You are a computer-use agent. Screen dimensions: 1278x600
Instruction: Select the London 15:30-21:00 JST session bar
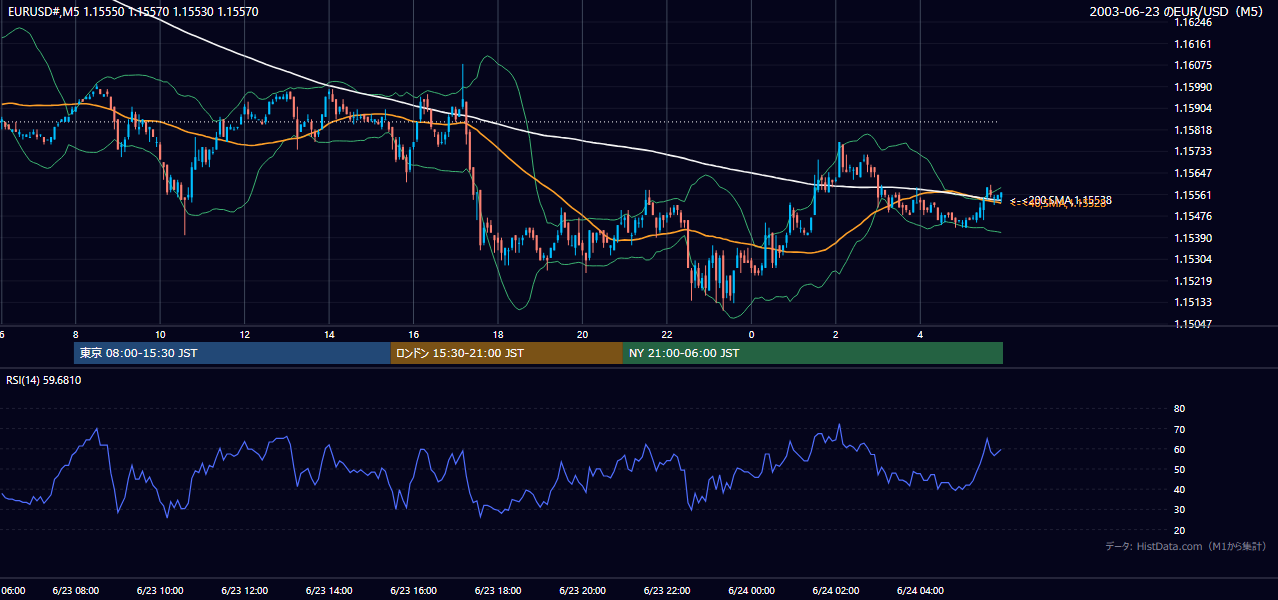click(x=507, y=353)
